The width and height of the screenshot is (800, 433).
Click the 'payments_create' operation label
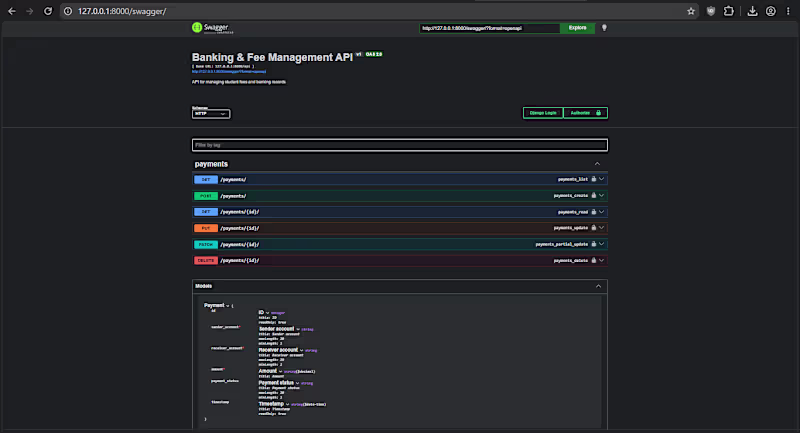click(570, 196)
